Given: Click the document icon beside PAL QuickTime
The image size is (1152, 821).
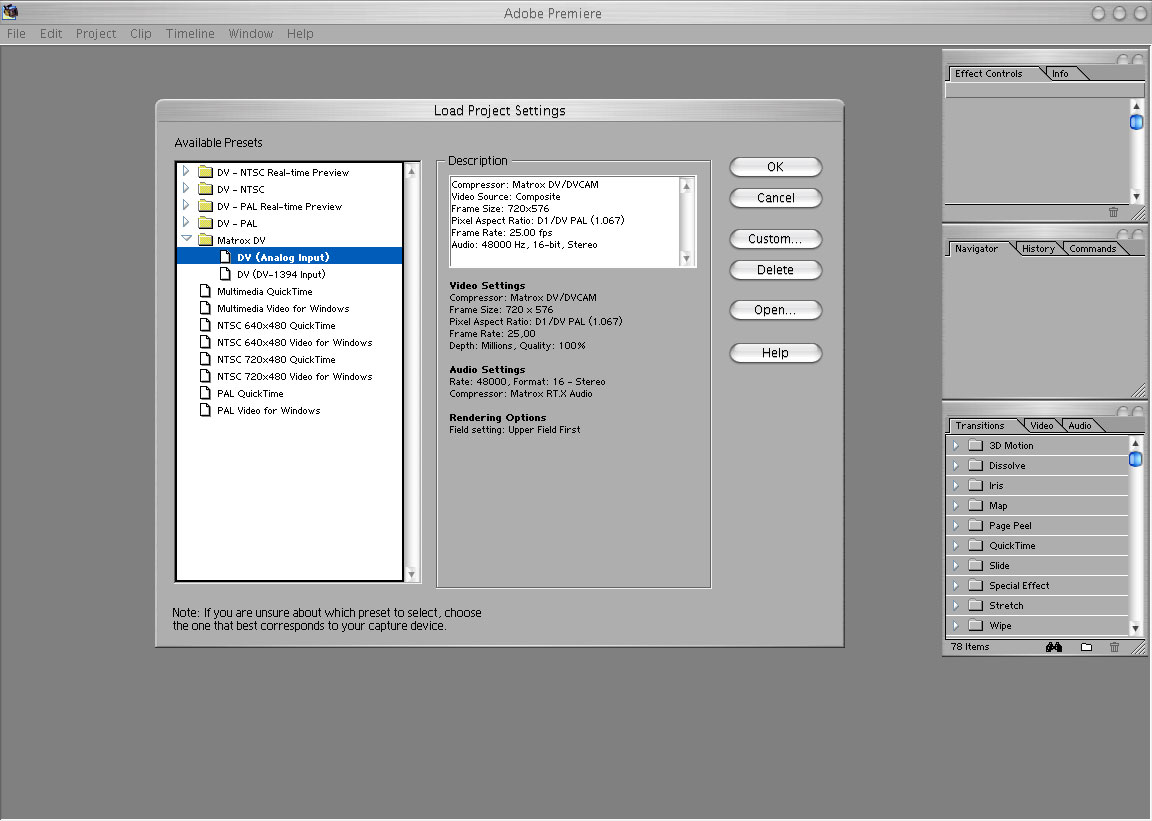Looking at the screenshot, I should (206, 393).
